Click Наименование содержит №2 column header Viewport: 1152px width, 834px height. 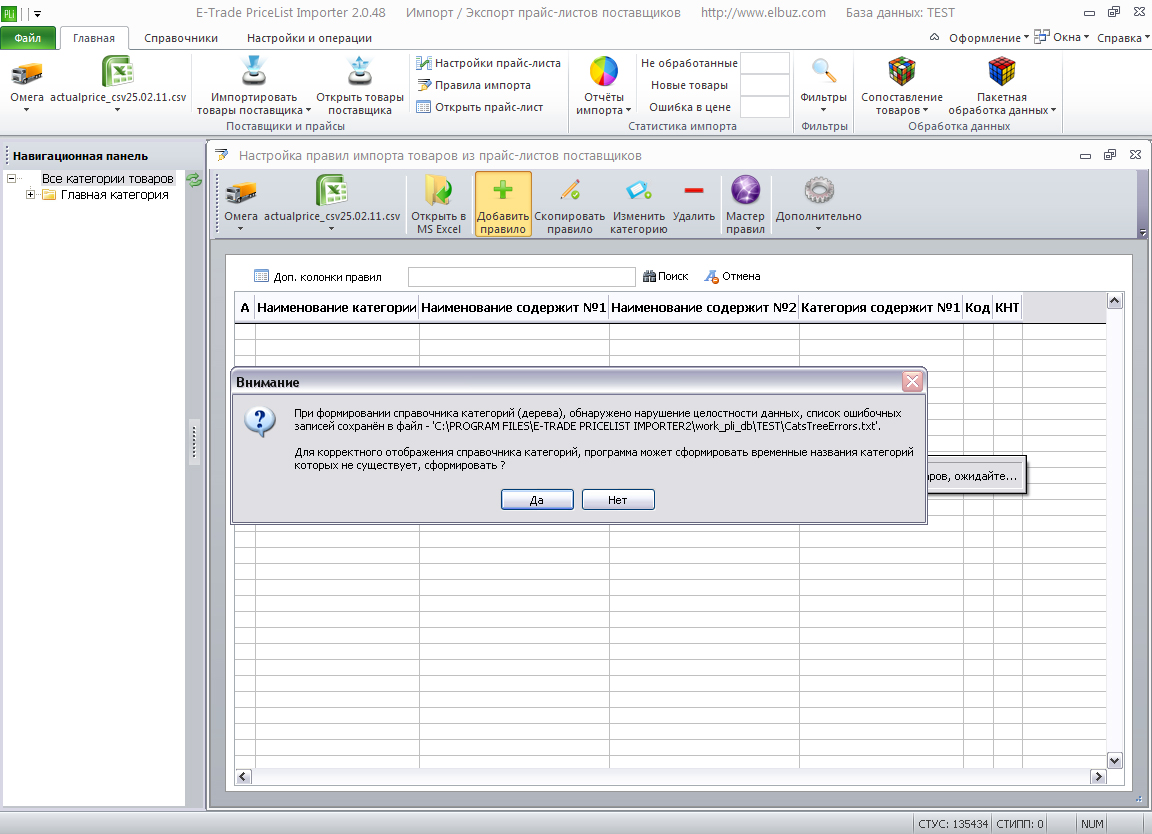(704, 308)
